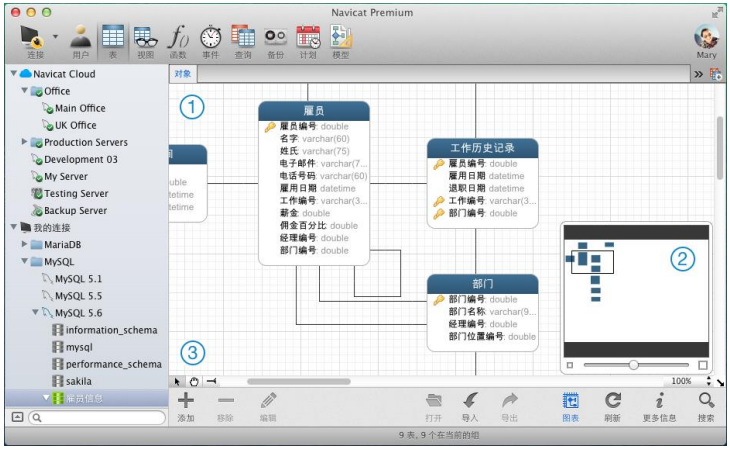Switch to 图表 diagram view
Viewport: 730px width, 449px height.
click(x=571, y=401)
